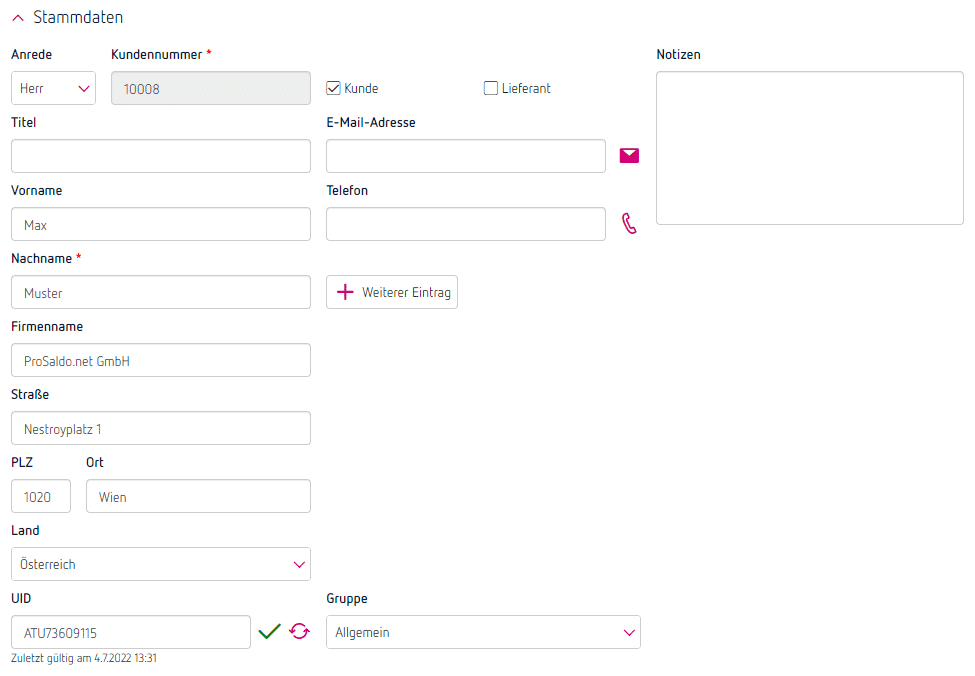
Task: Collapse the Stammdaten section chevron
Action: pyautogui.click(x=18, y=18)
